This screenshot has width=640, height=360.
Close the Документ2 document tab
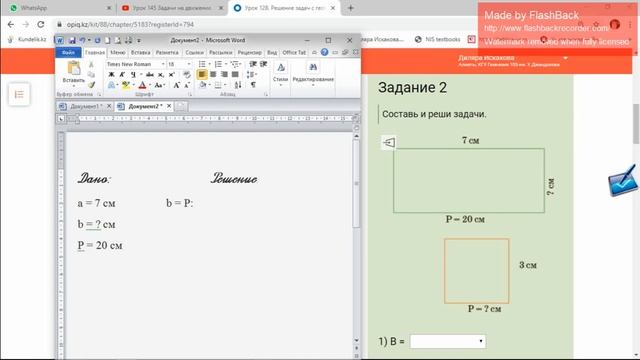coord(169,106)
